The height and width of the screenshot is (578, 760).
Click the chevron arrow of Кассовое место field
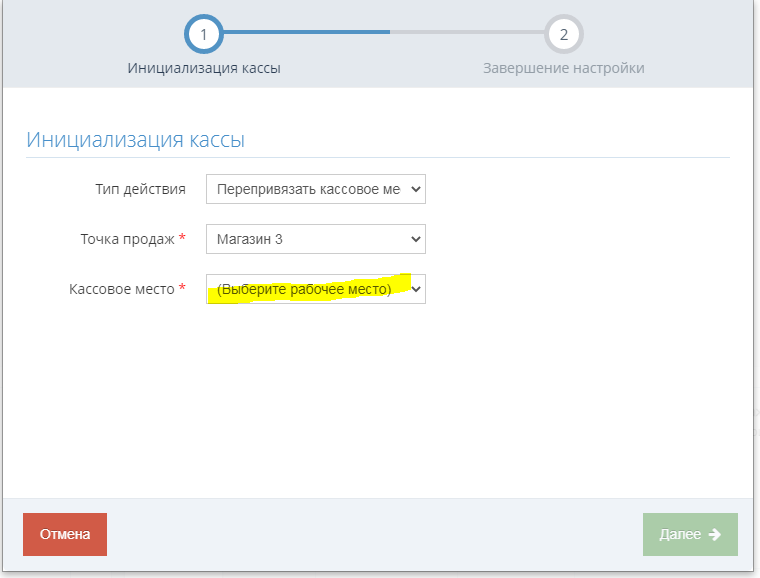[x=415, y=289]
